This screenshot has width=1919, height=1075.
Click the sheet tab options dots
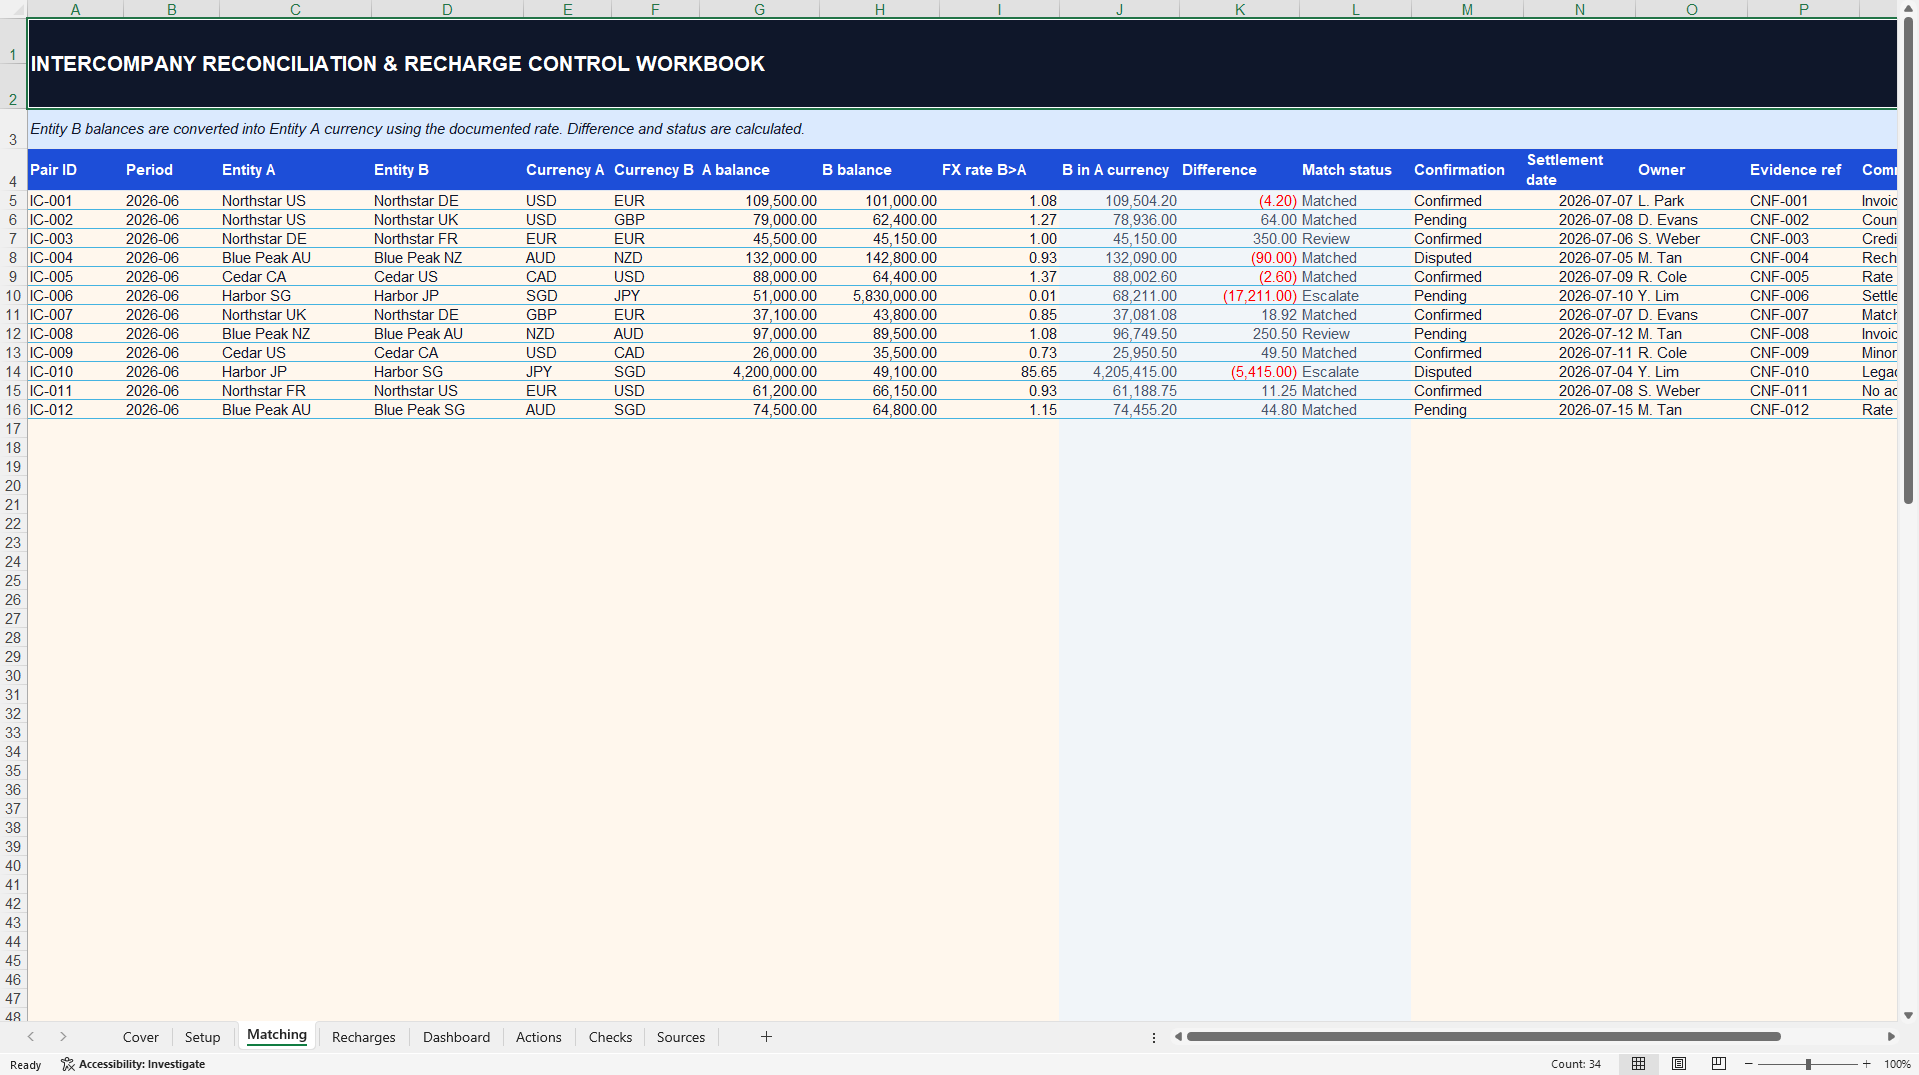click(1154, 1037)
